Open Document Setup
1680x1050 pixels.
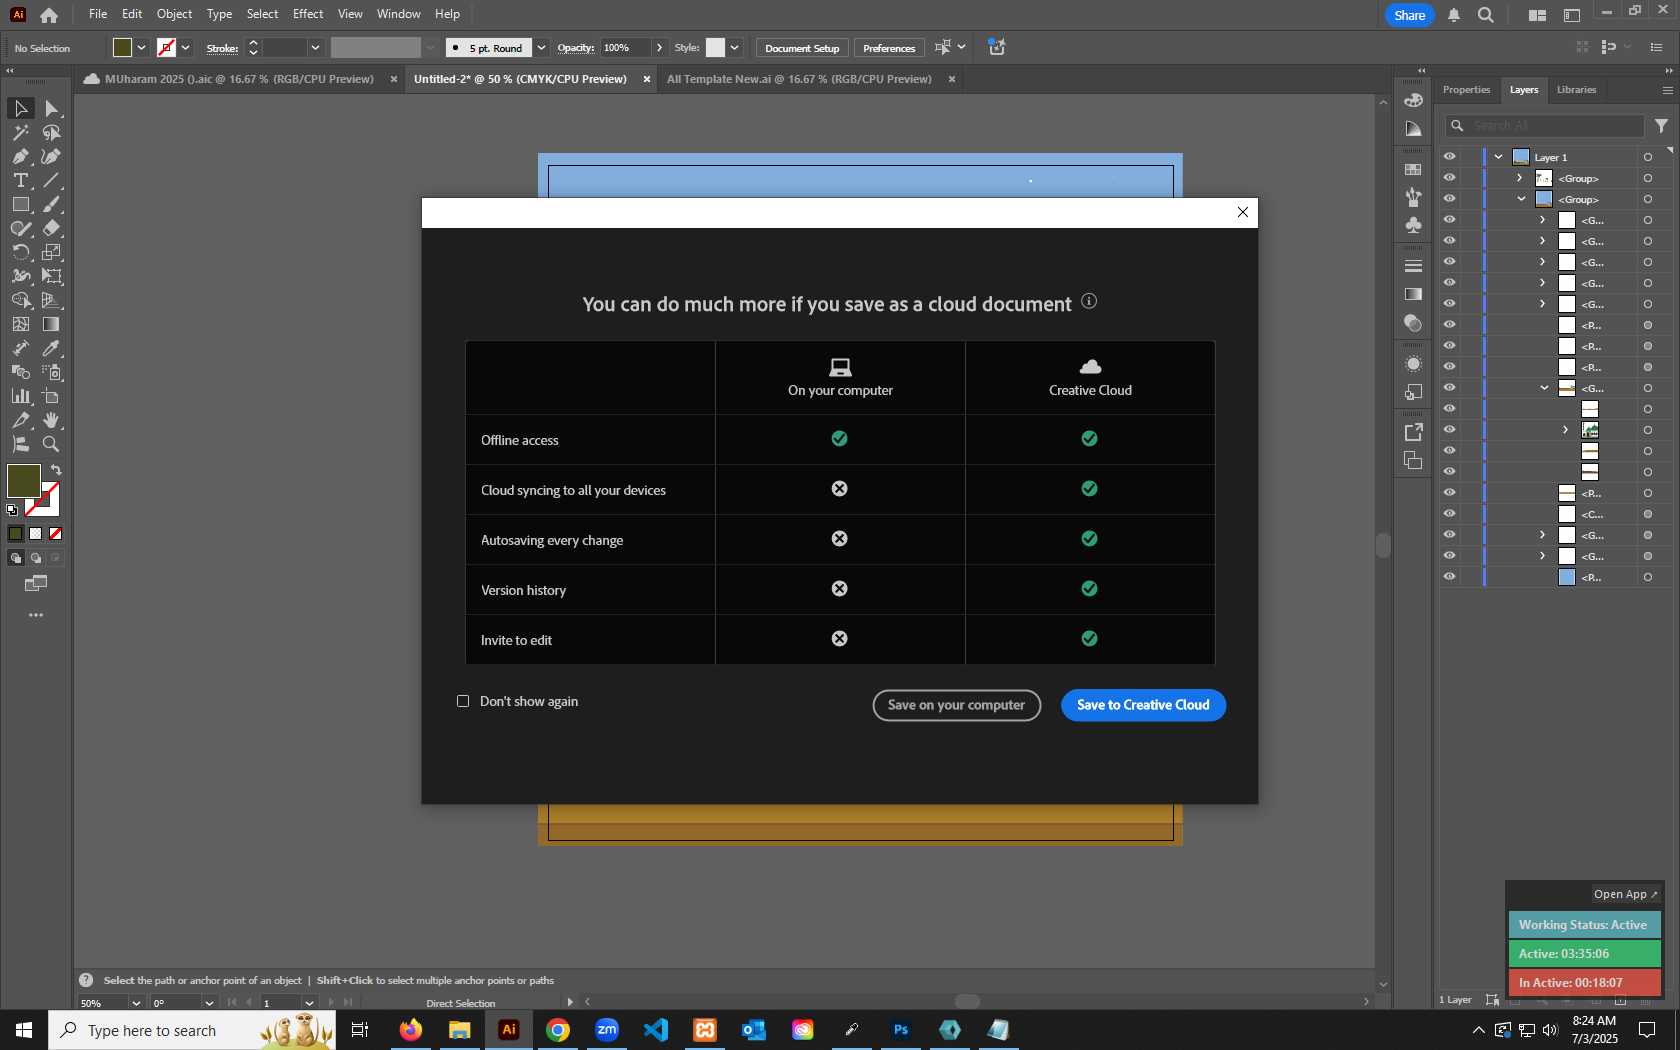click(802, 48)
